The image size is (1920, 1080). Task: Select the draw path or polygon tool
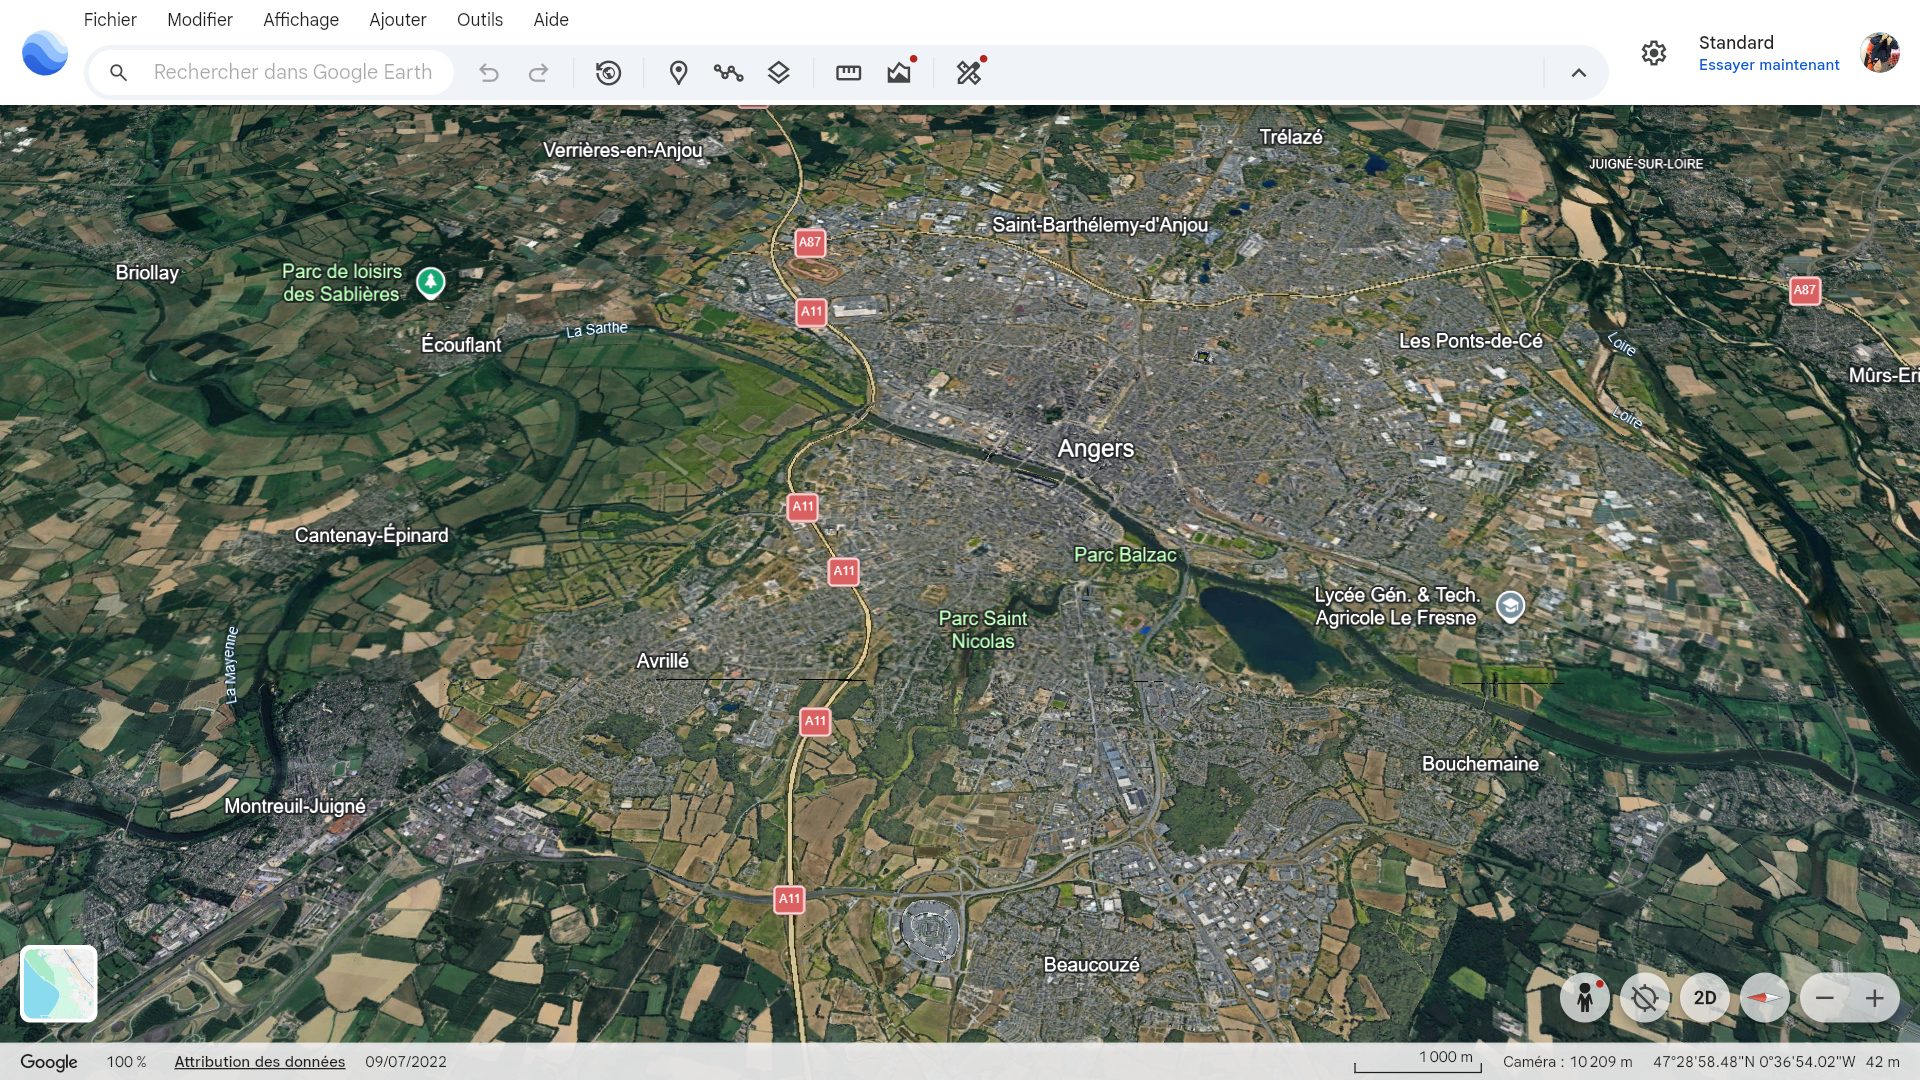[x=728, y=73]
